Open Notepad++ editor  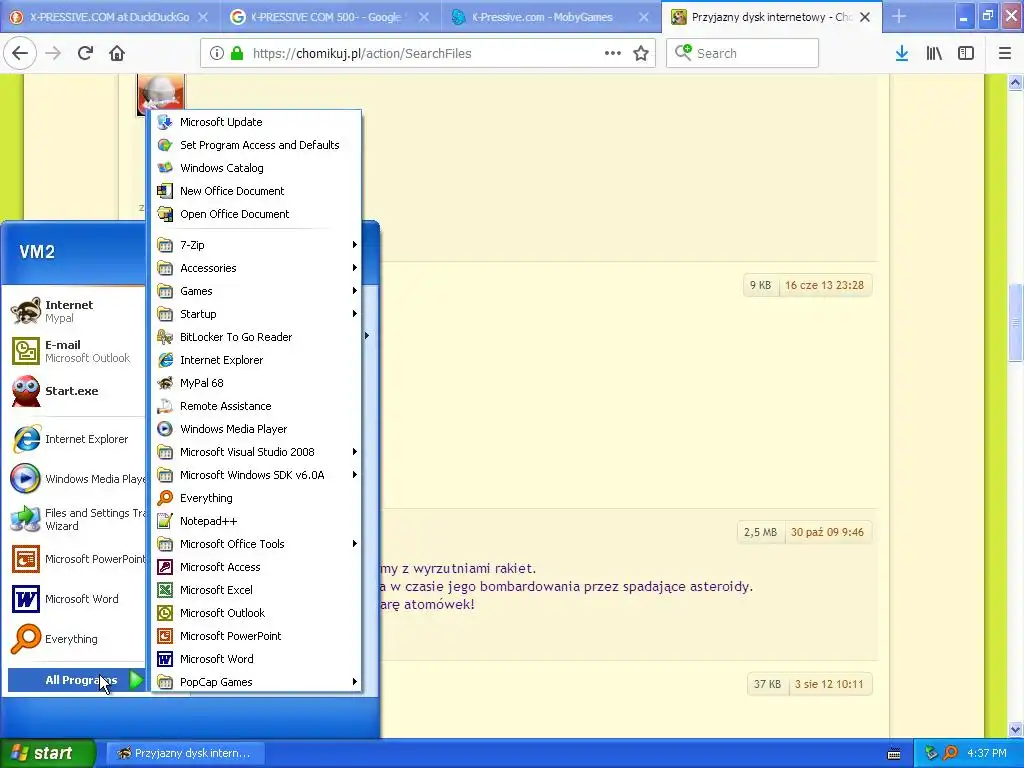[x=257, y=520]
